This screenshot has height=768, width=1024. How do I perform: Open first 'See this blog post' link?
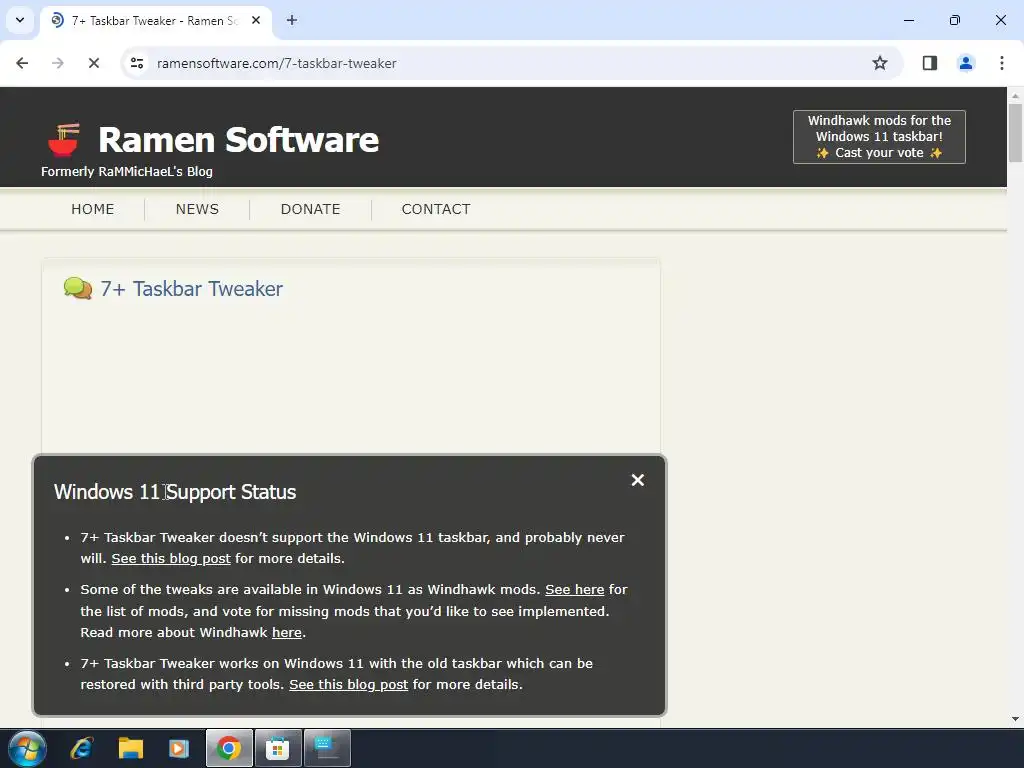[171, 558]
